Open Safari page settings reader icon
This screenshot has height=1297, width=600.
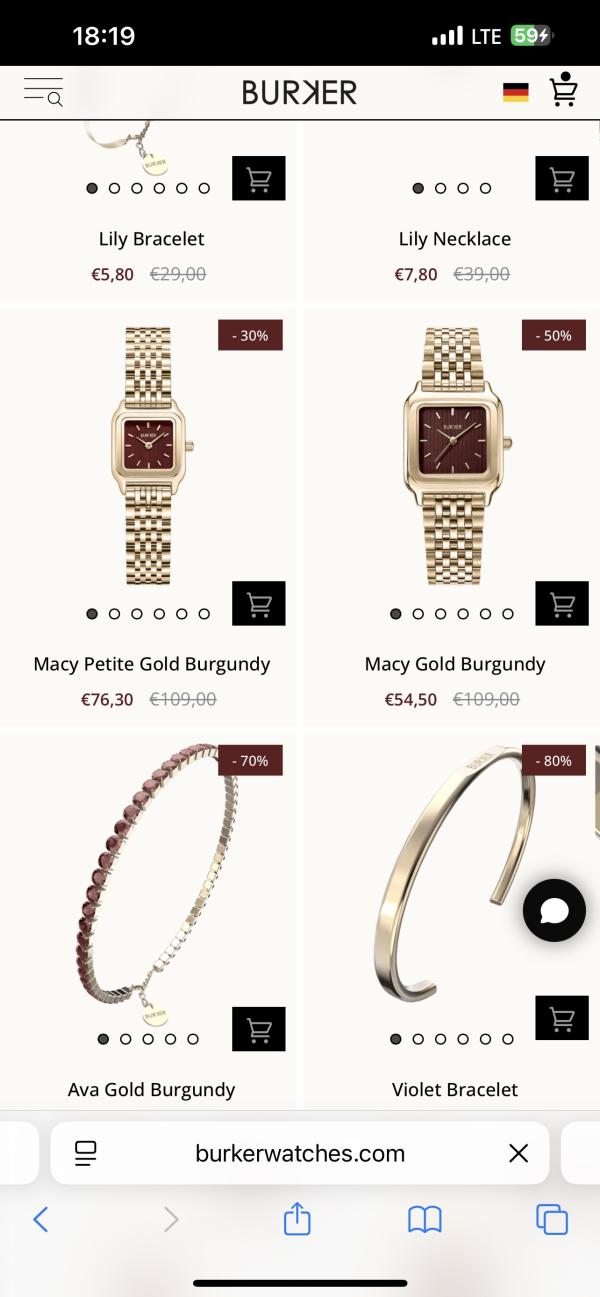coord(86,1154)
